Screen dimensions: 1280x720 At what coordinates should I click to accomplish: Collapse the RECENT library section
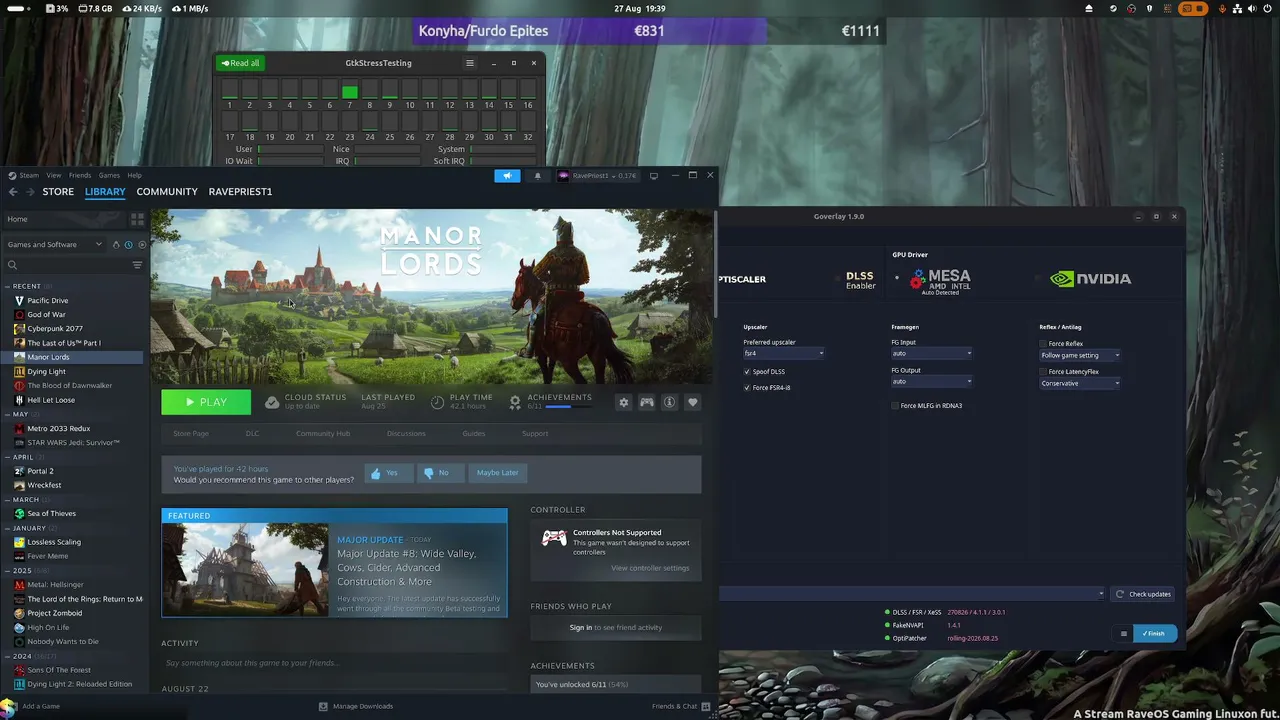(9, 286)
